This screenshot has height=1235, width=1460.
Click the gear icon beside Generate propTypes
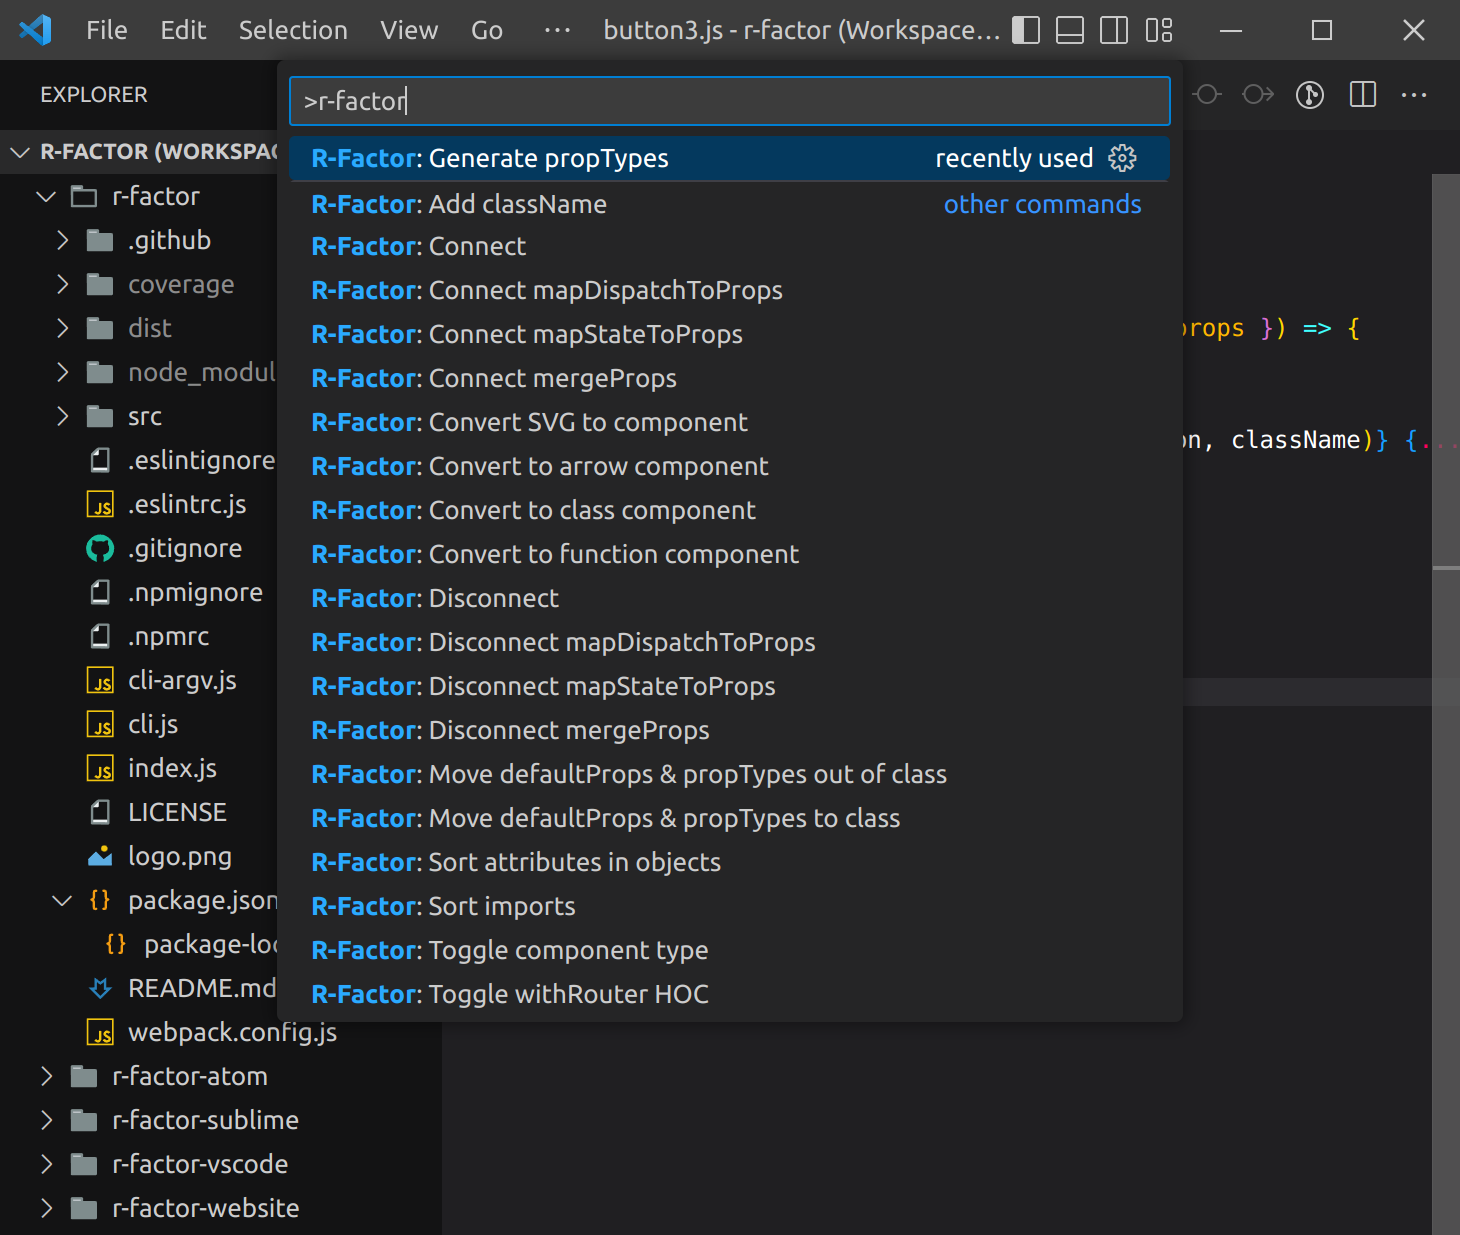coord(1123,158)
